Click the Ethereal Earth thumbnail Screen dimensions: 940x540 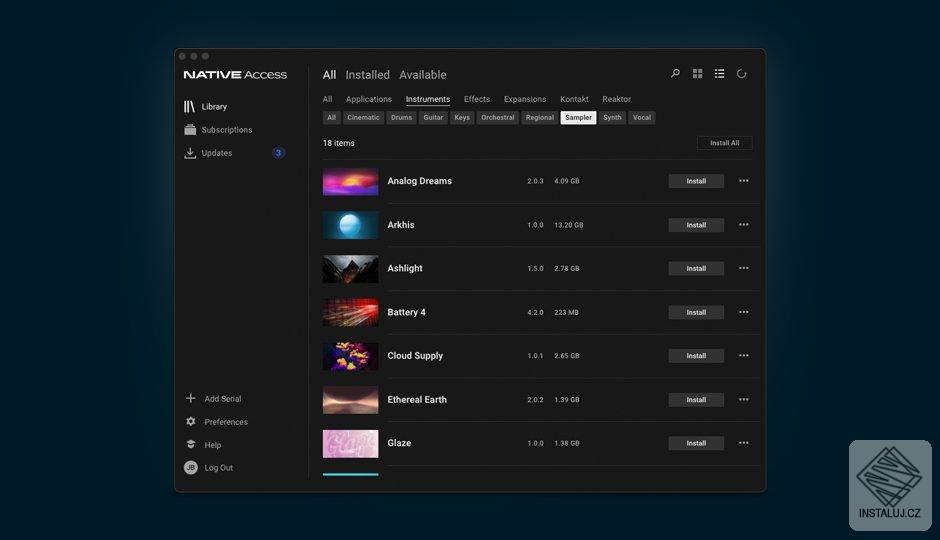click(351, 400)
